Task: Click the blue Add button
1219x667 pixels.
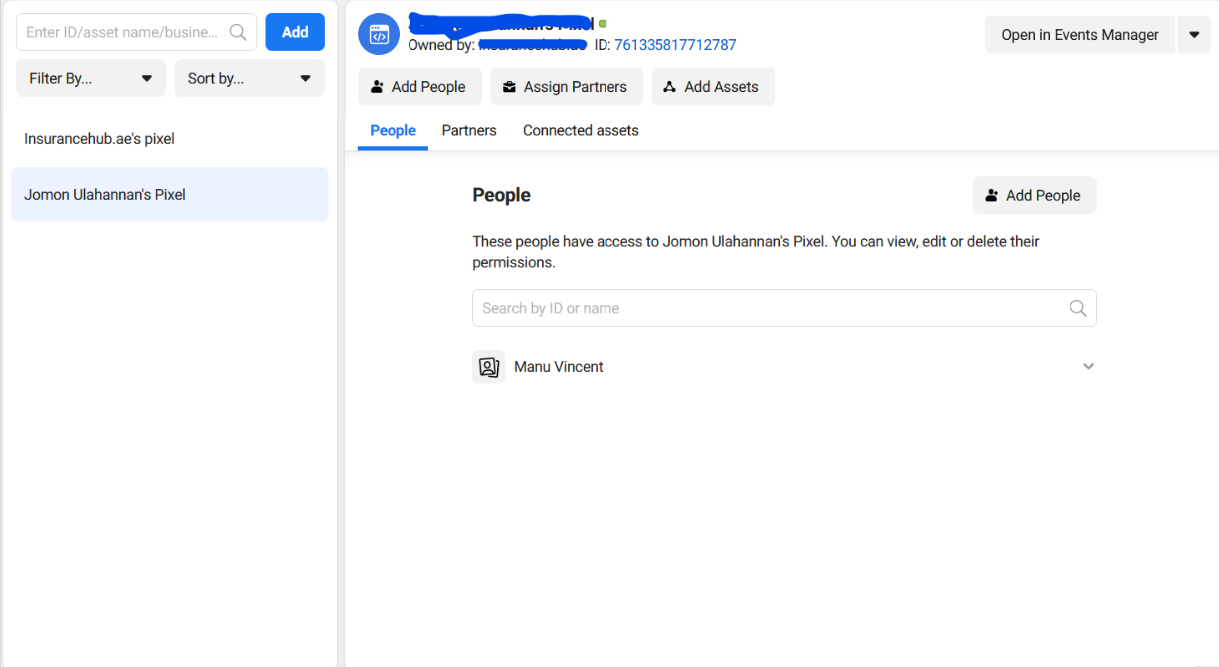Action: coord(295,32)
